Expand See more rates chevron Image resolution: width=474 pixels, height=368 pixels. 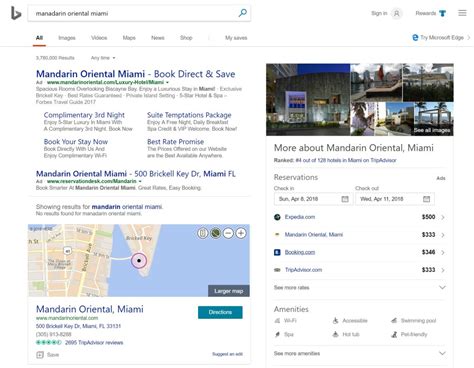442,287
